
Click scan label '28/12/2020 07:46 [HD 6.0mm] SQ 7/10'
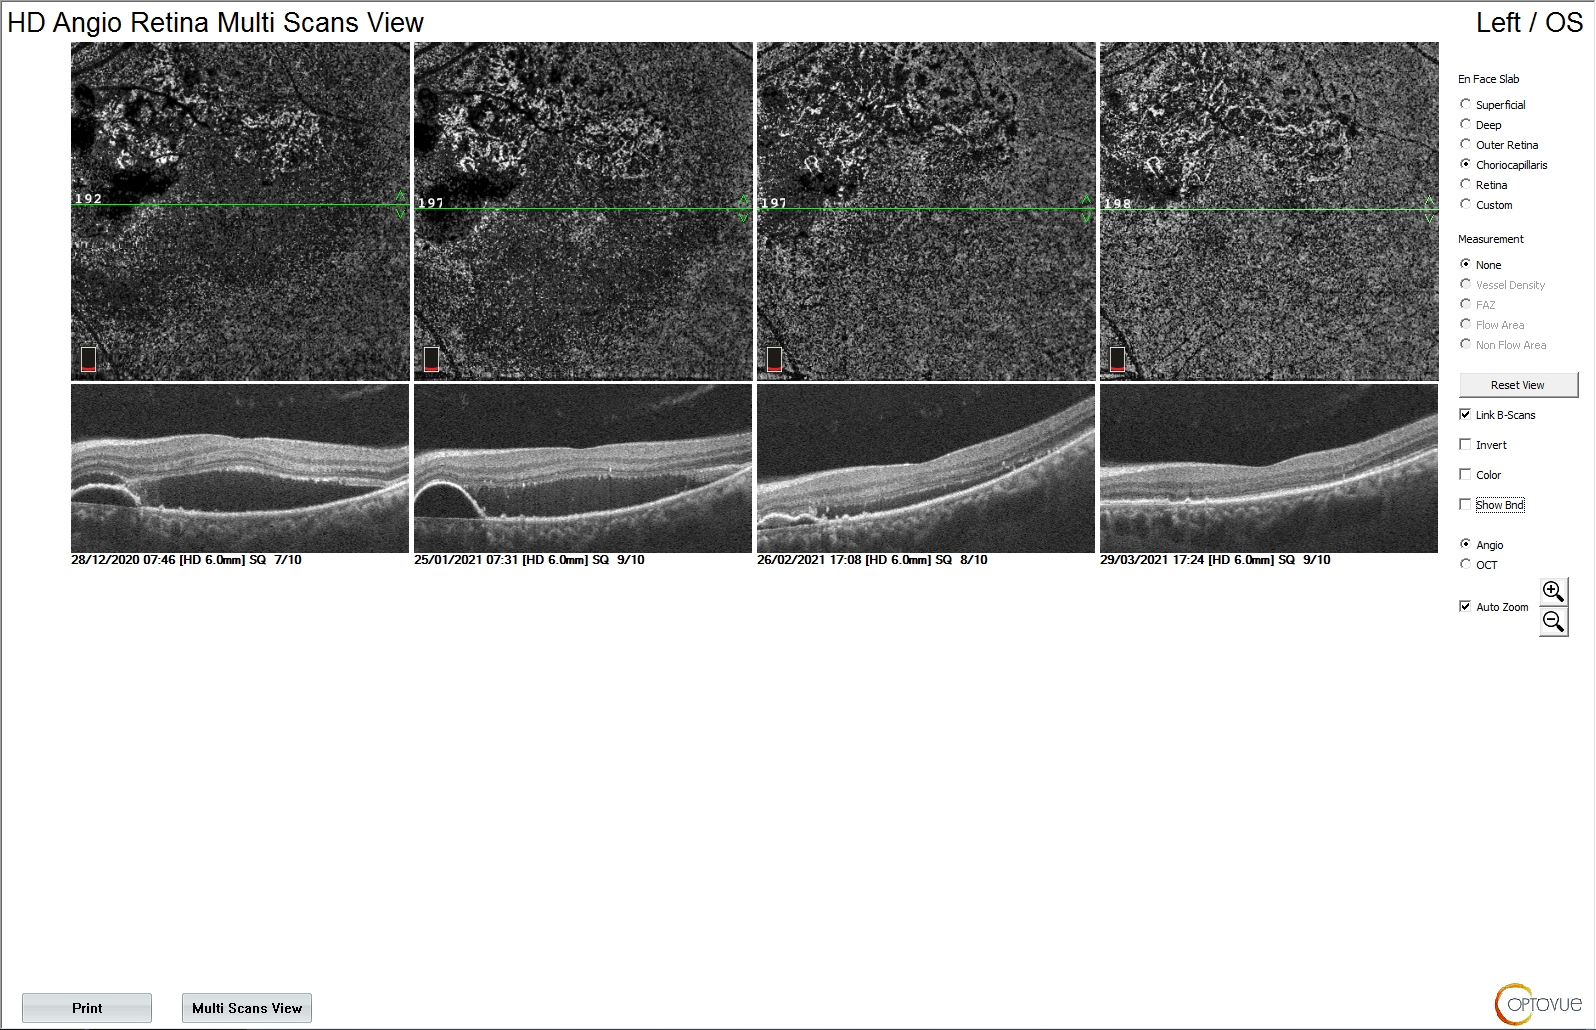(x=186, y=560)
